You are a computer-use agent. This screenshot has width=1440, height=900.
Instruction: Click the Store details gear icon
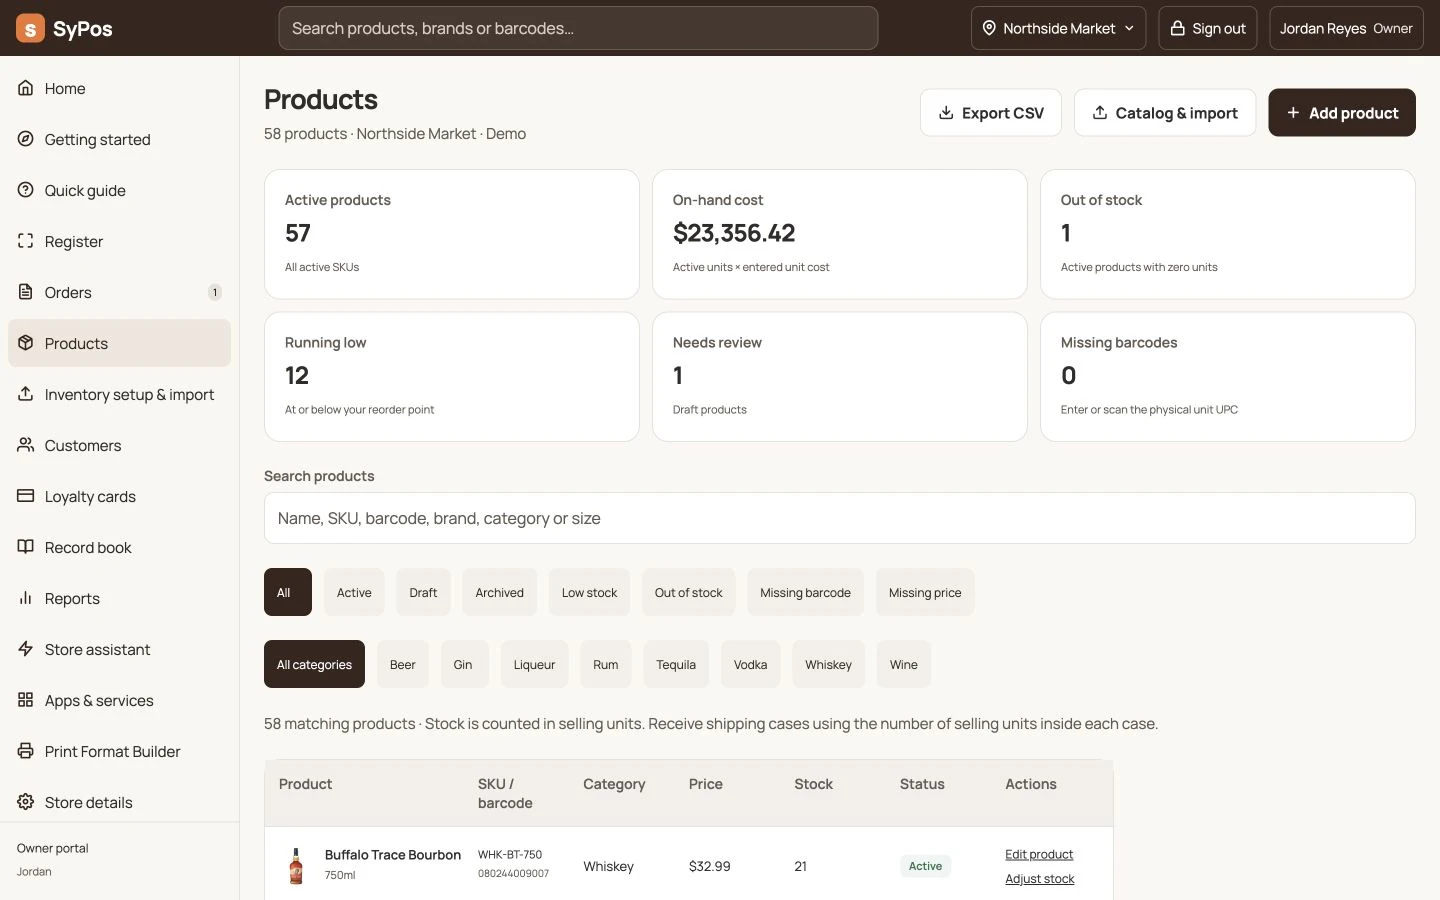(x=26, y=802)
